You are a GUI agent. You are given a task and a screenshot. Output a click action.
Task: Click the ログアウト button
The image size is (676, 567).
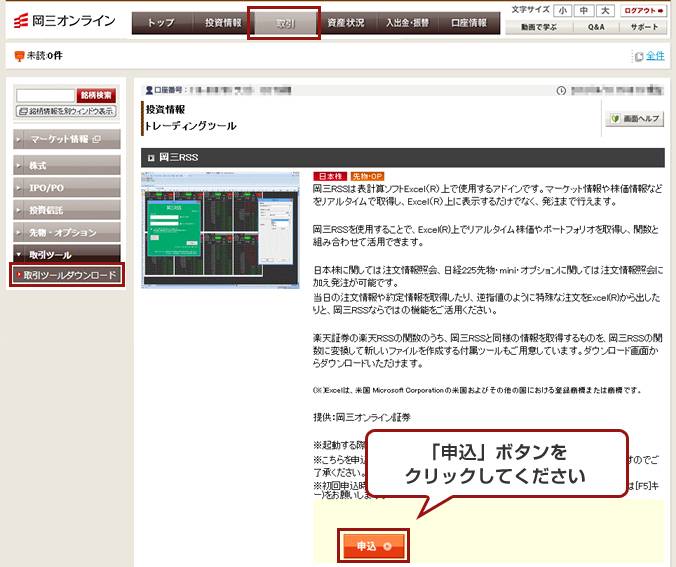[643, 11]
